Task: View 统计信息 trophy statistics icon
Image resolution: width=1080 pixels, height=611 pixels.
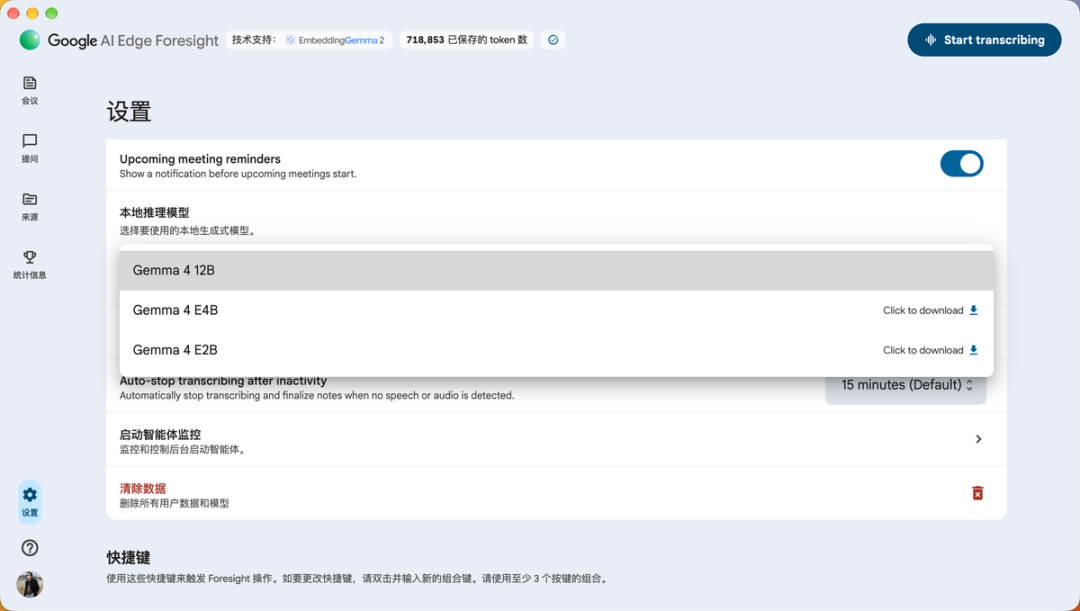Action: pyautogui.click(x=30, y=257)
